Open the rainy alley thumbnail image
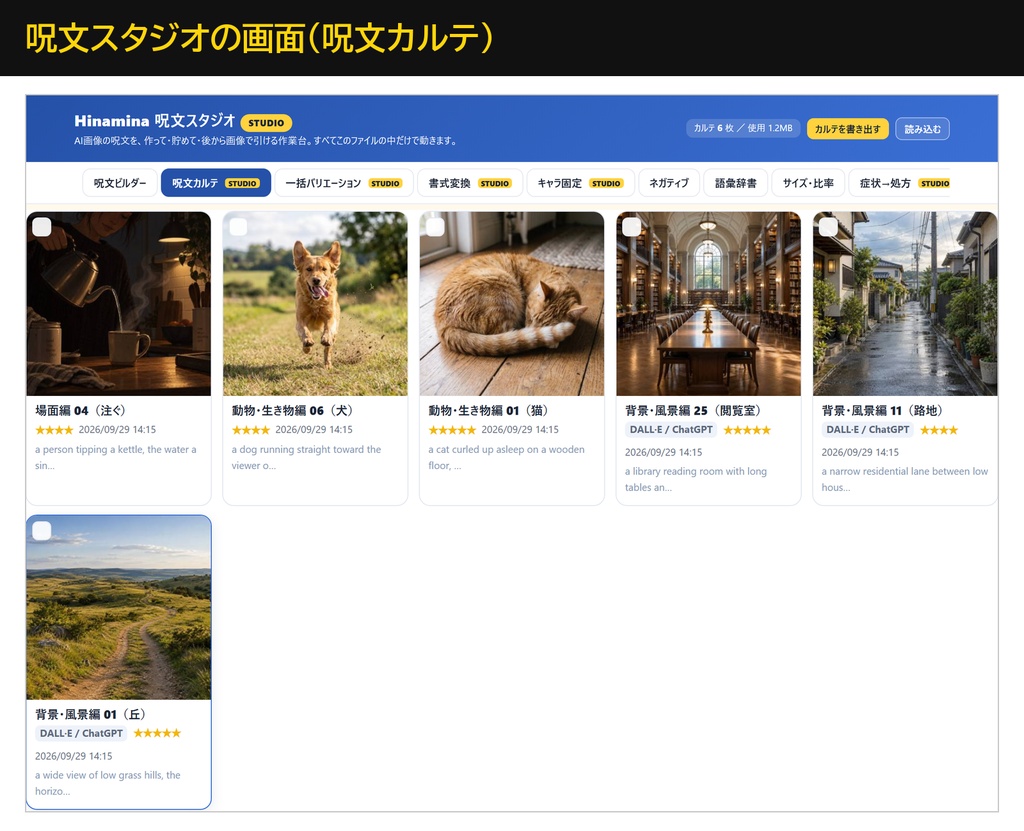This screenshot has height=831, width=1024. tap(905, 304)
